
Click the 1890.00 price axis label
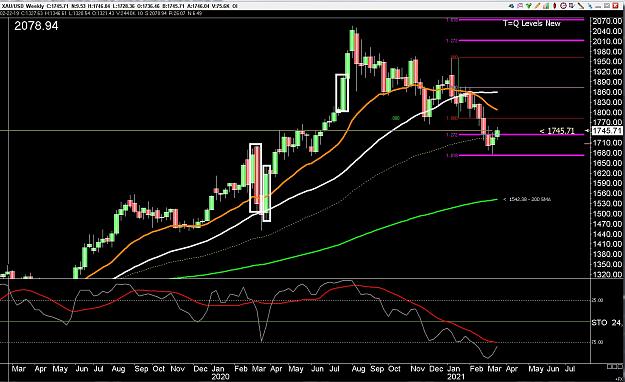click(x=607, y=82)
